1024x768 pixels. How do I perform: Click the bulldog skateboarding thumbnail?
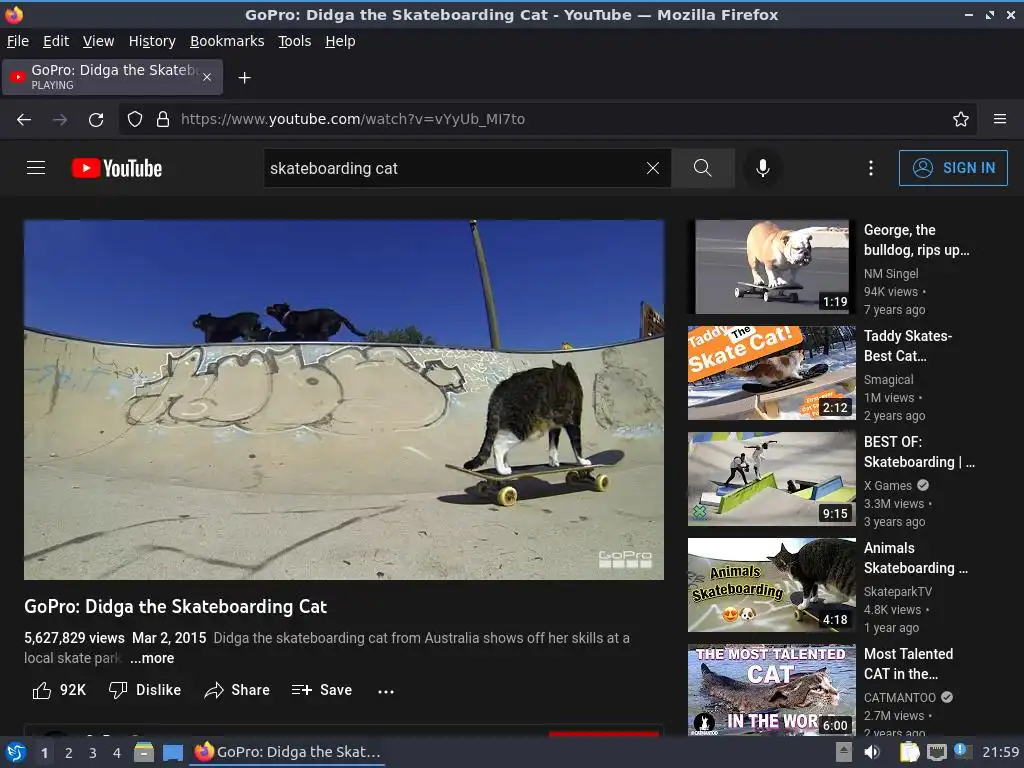(771, 266)
